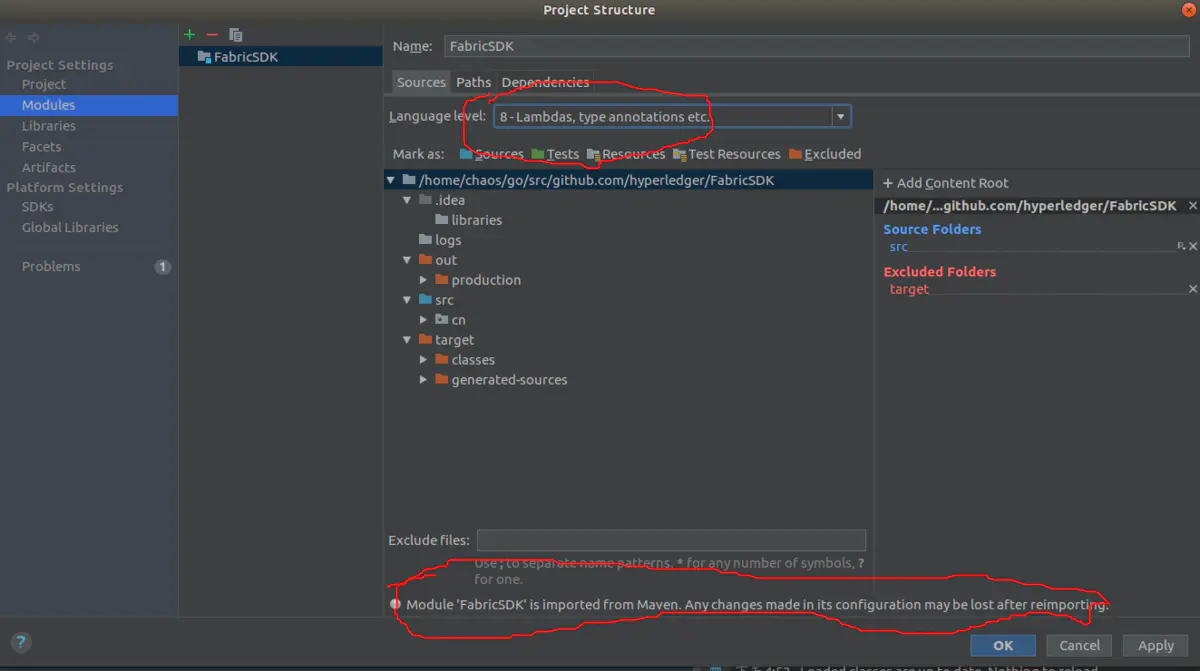This screenshot has height=671, width=1200.
Task: Focus the module Name field
Action: point(816,47)
